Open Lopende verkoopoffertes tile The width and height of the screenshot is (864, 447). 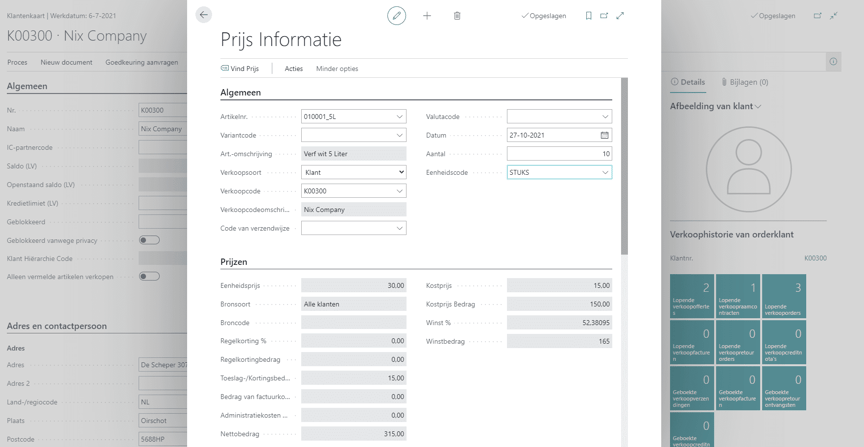click(x=692, y=296)
